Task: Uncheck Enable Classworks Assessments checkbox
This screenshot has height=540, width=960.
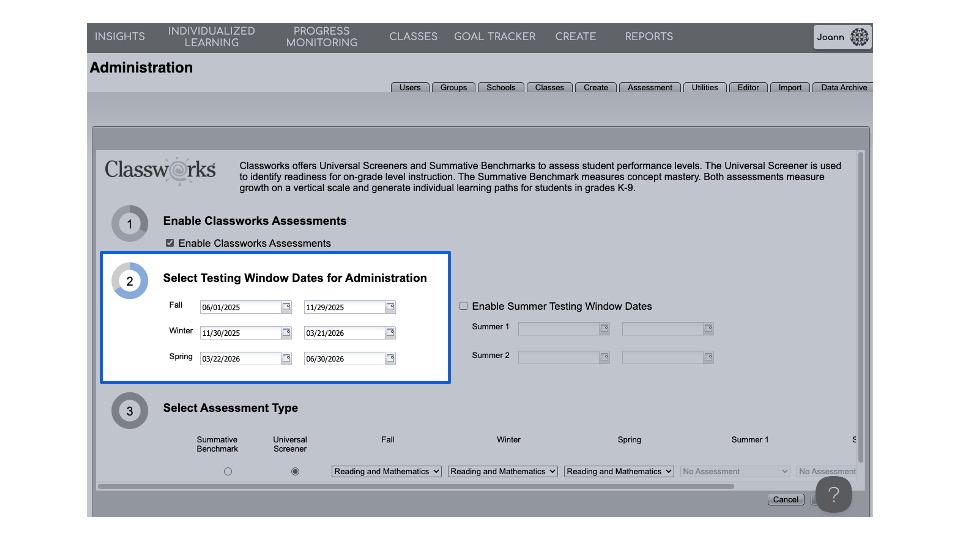Action: (170, 243)
